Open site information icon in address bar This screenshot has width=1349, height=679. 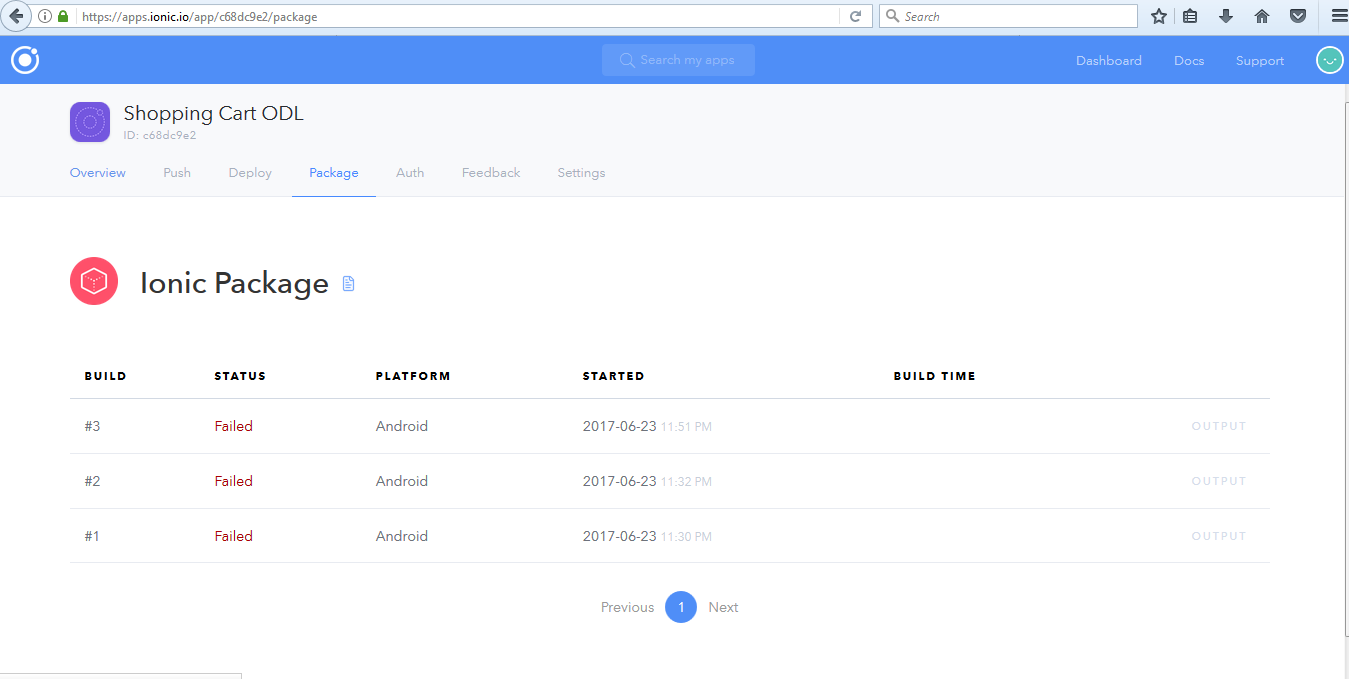click(x=45, y=16)
